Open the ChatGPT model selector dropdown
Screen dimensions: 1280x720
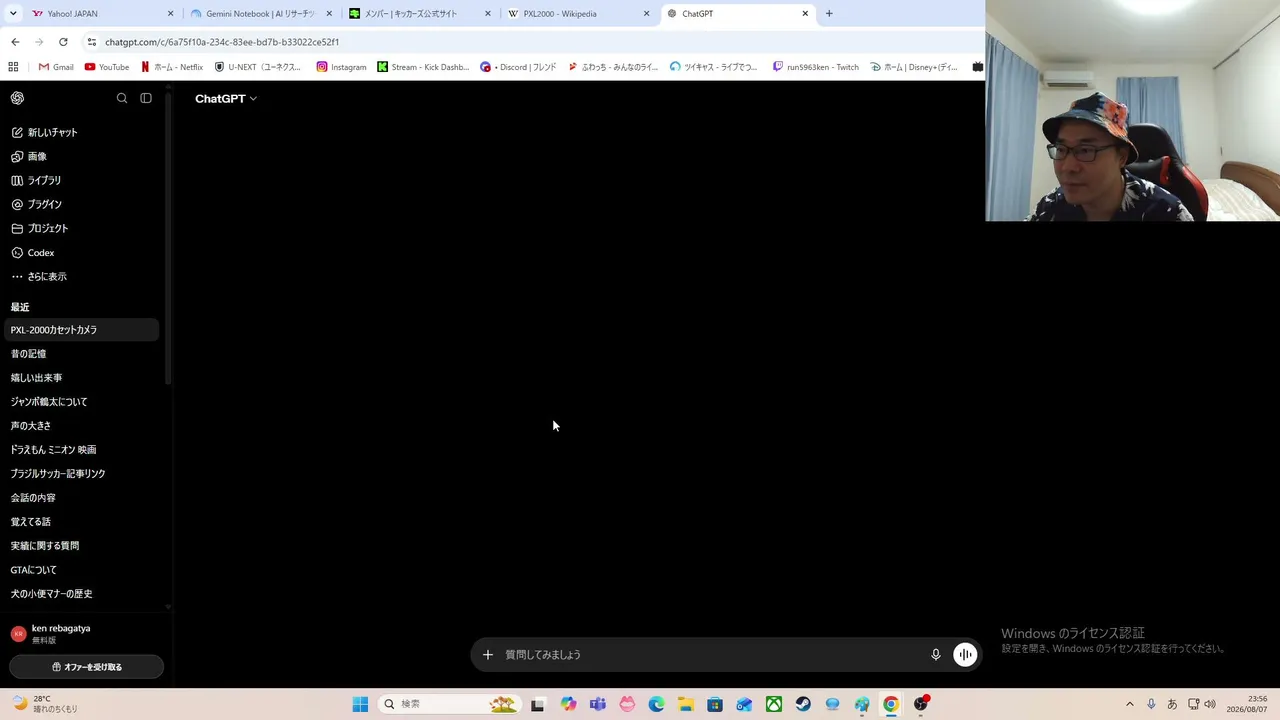tap(226, 98)
